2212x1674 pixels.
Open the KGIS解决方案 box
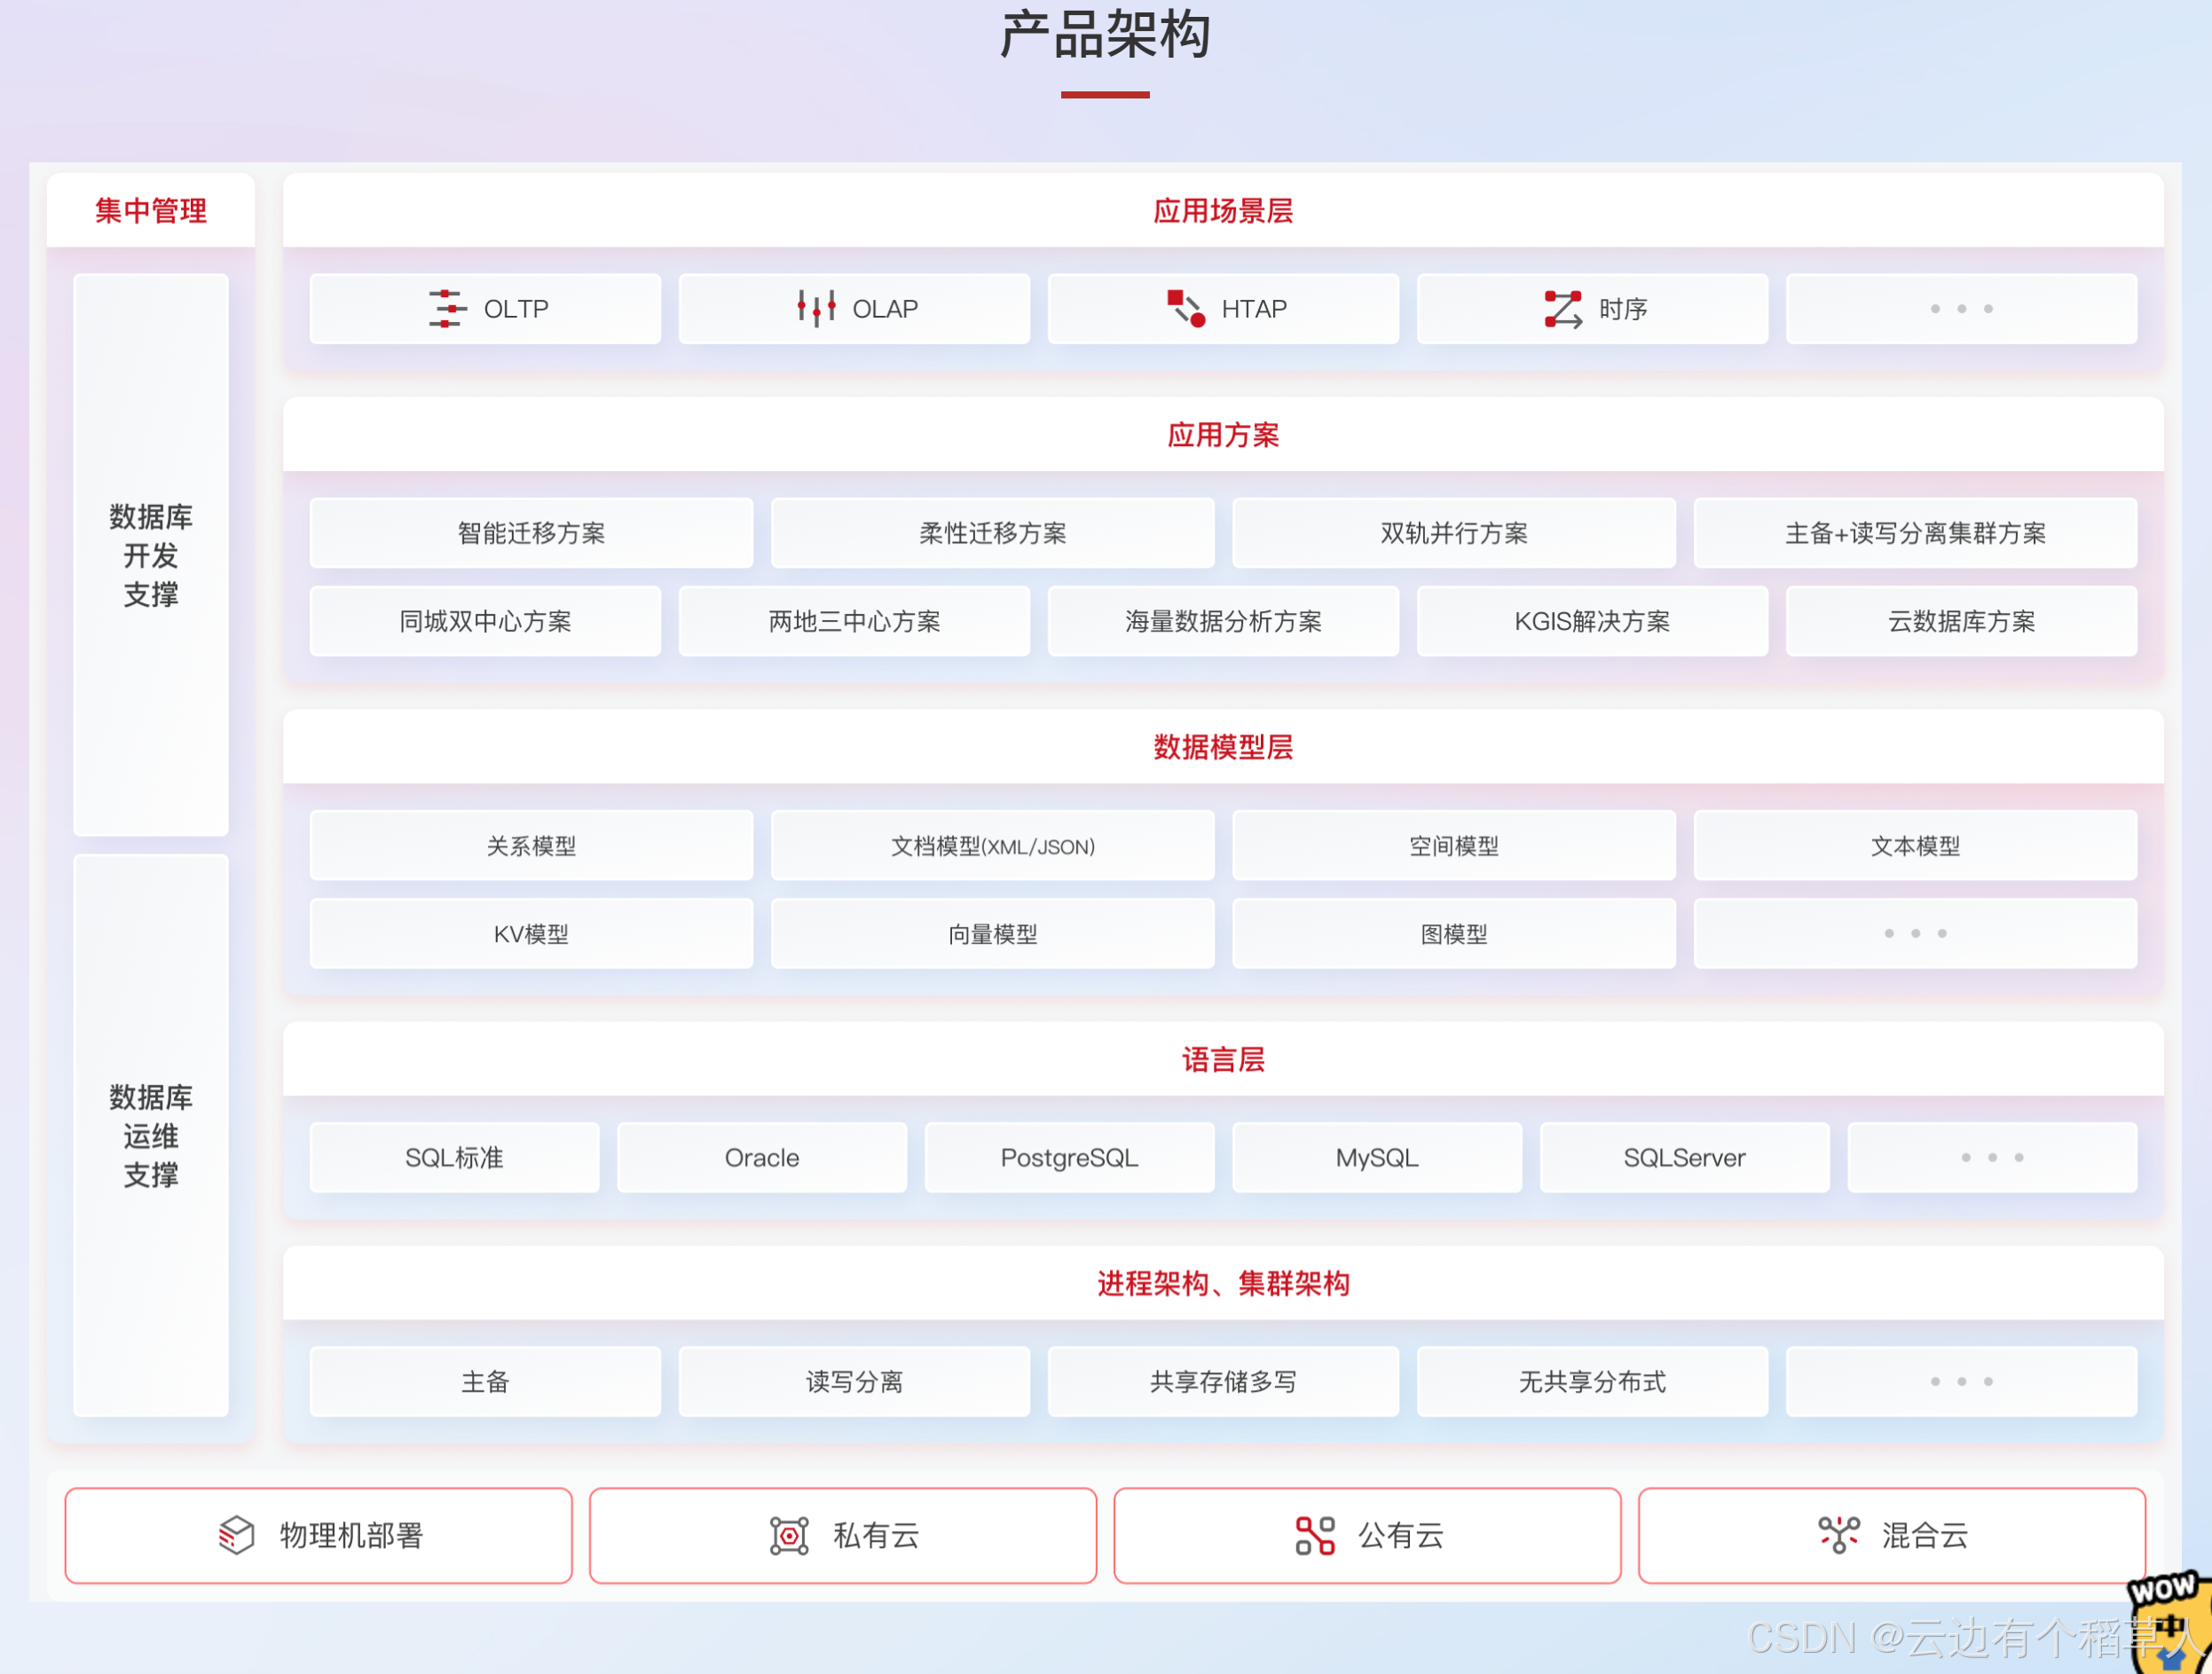pos(1592,621)
